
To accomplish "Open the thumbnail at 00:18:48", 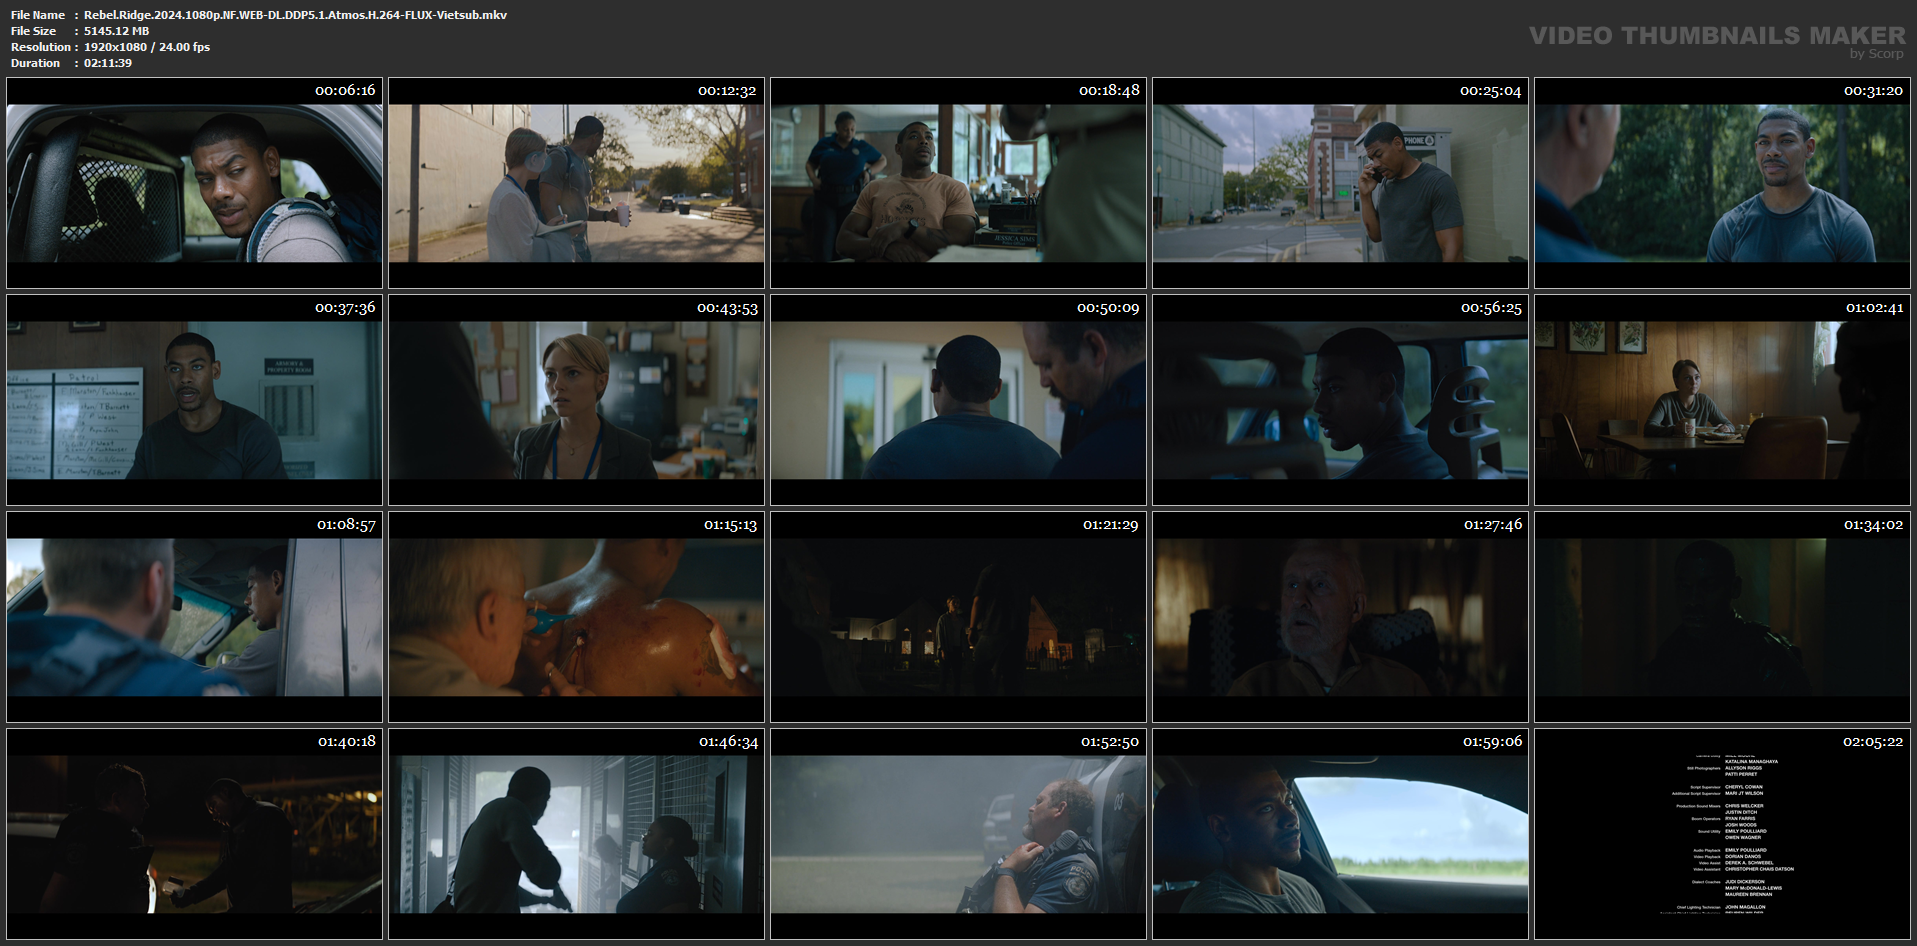I will pyautogui.click(x=958, y=183).
